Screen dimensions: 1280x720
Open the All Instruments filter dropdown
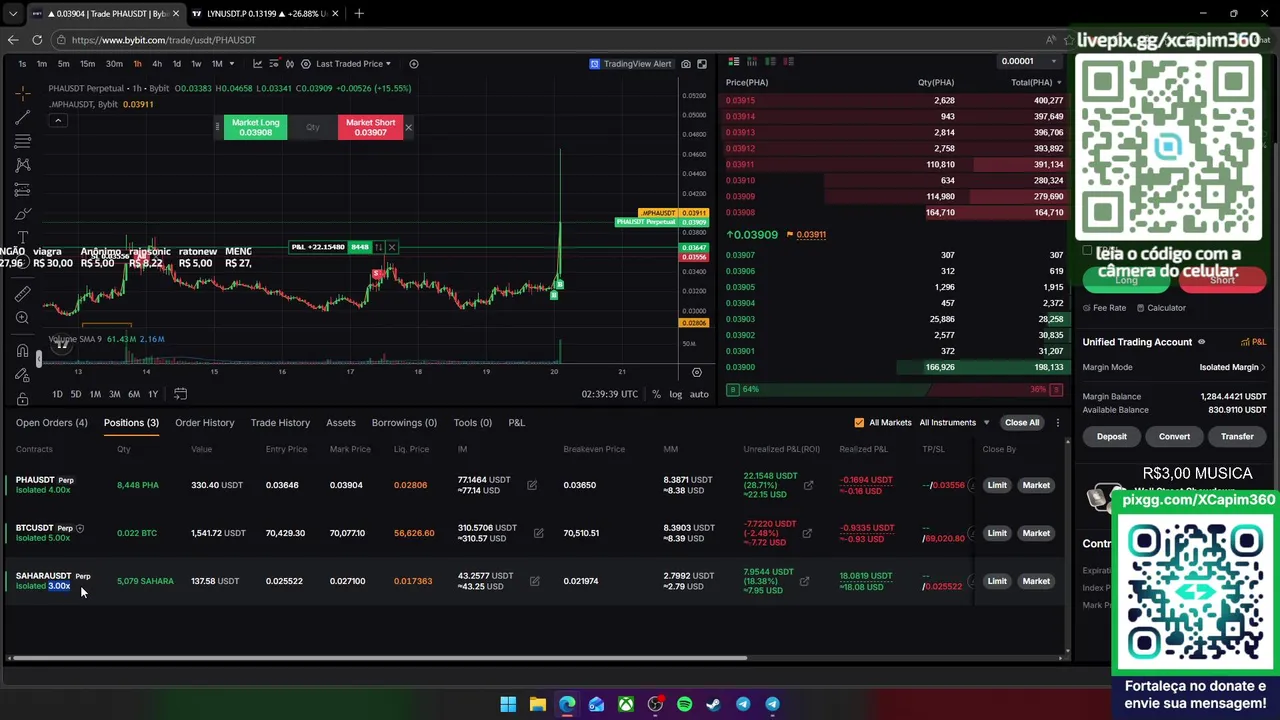click(954, 423)
